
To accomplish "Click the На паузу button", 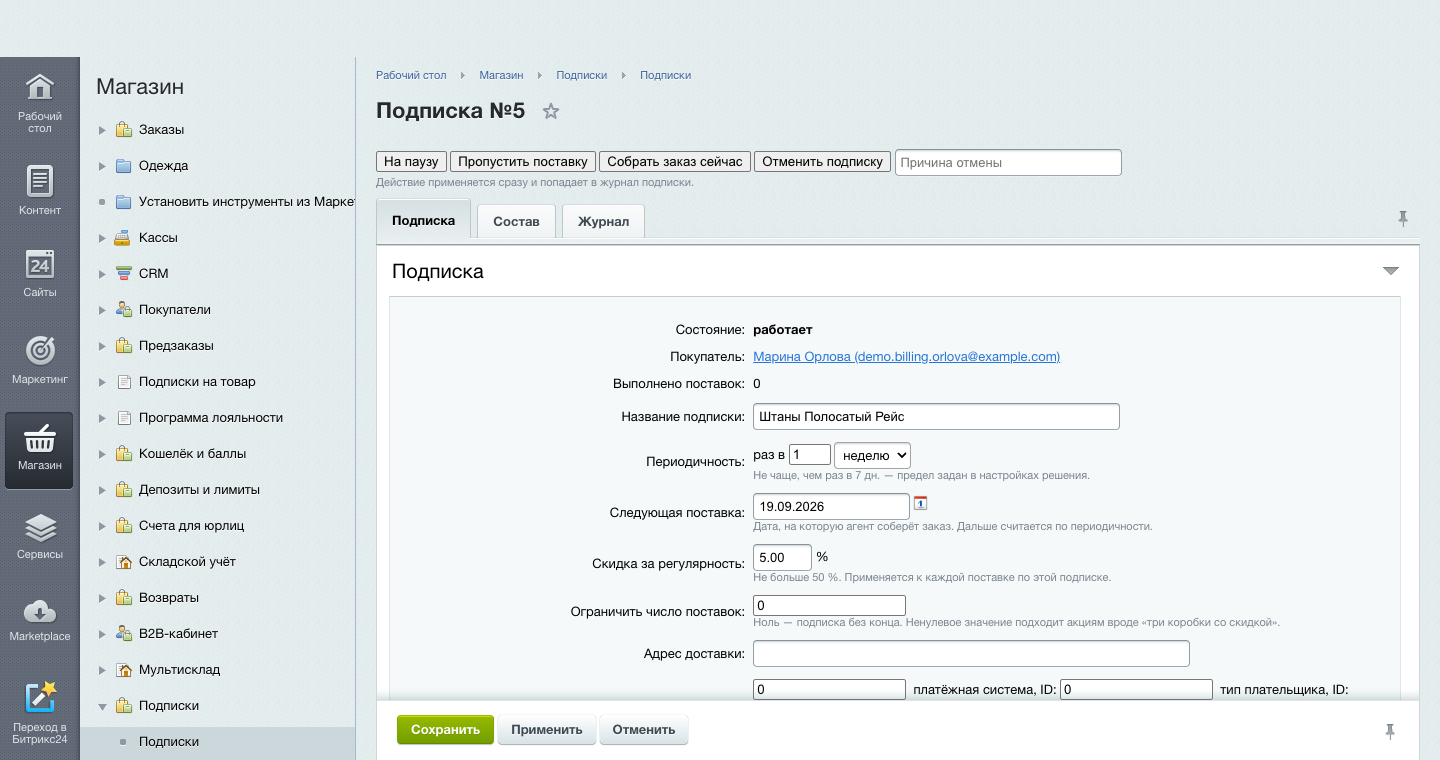I will [x=412, y=161].
